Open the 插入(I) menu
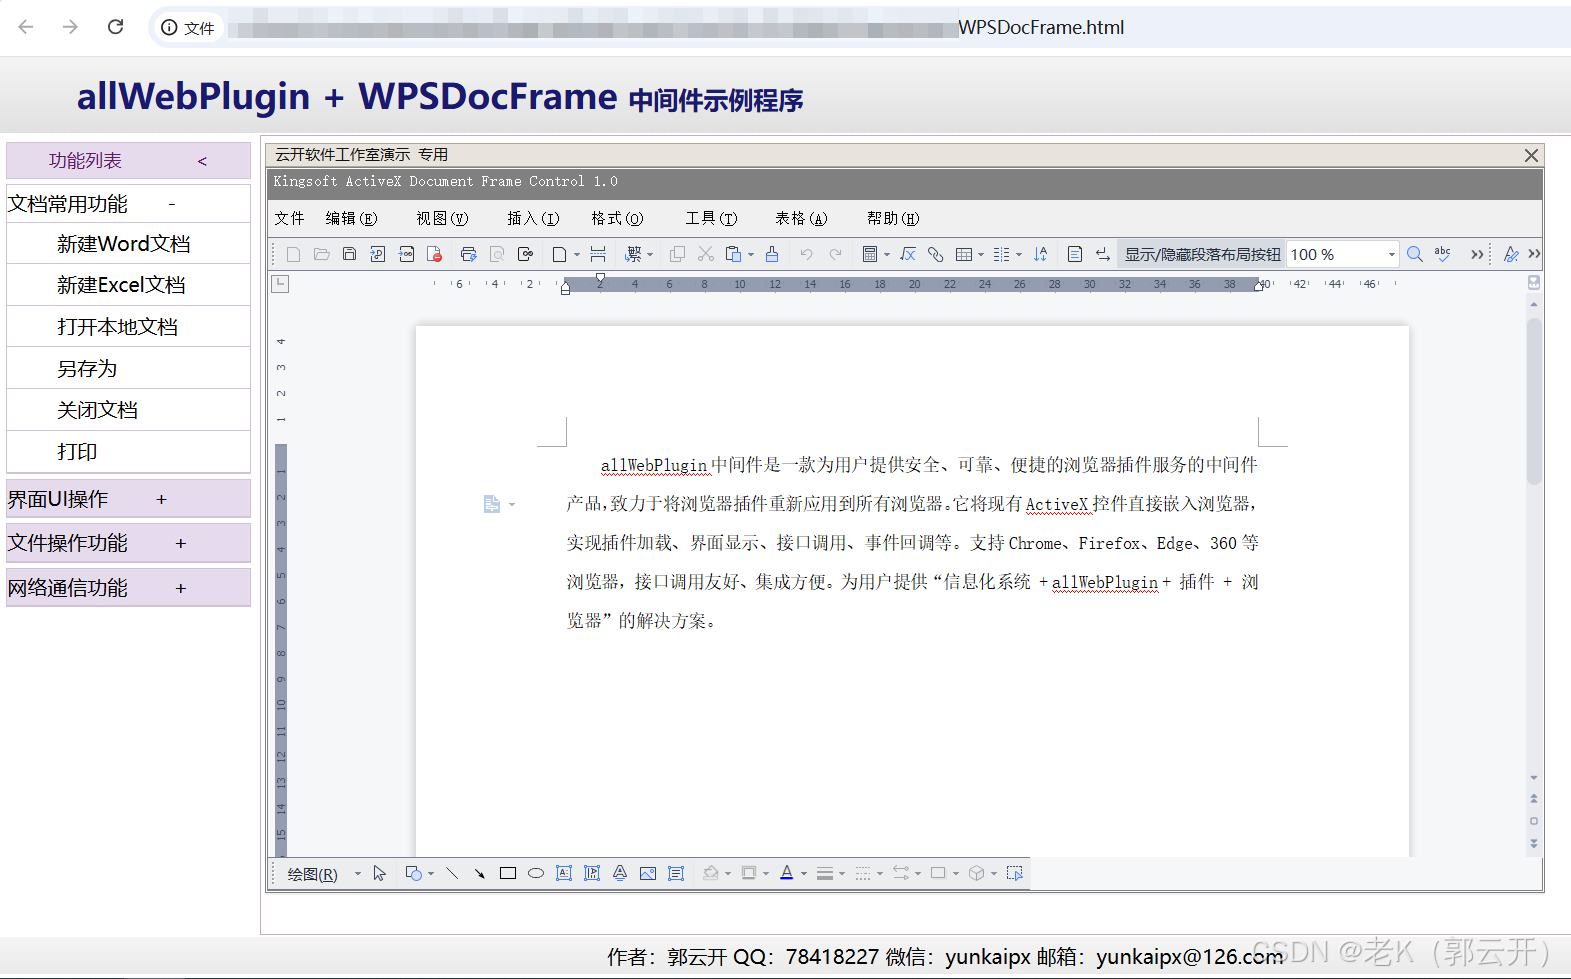 coord(533,218)
